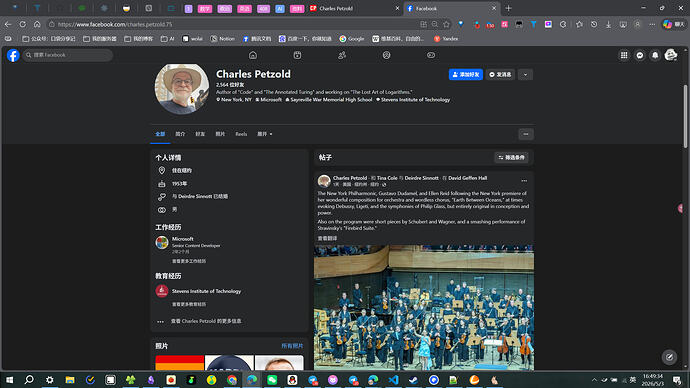Image resolution: width=690 pixels, height=388 pixels.
Task: Open the Facebook menu grid icon
Action: tap(624, 55)
